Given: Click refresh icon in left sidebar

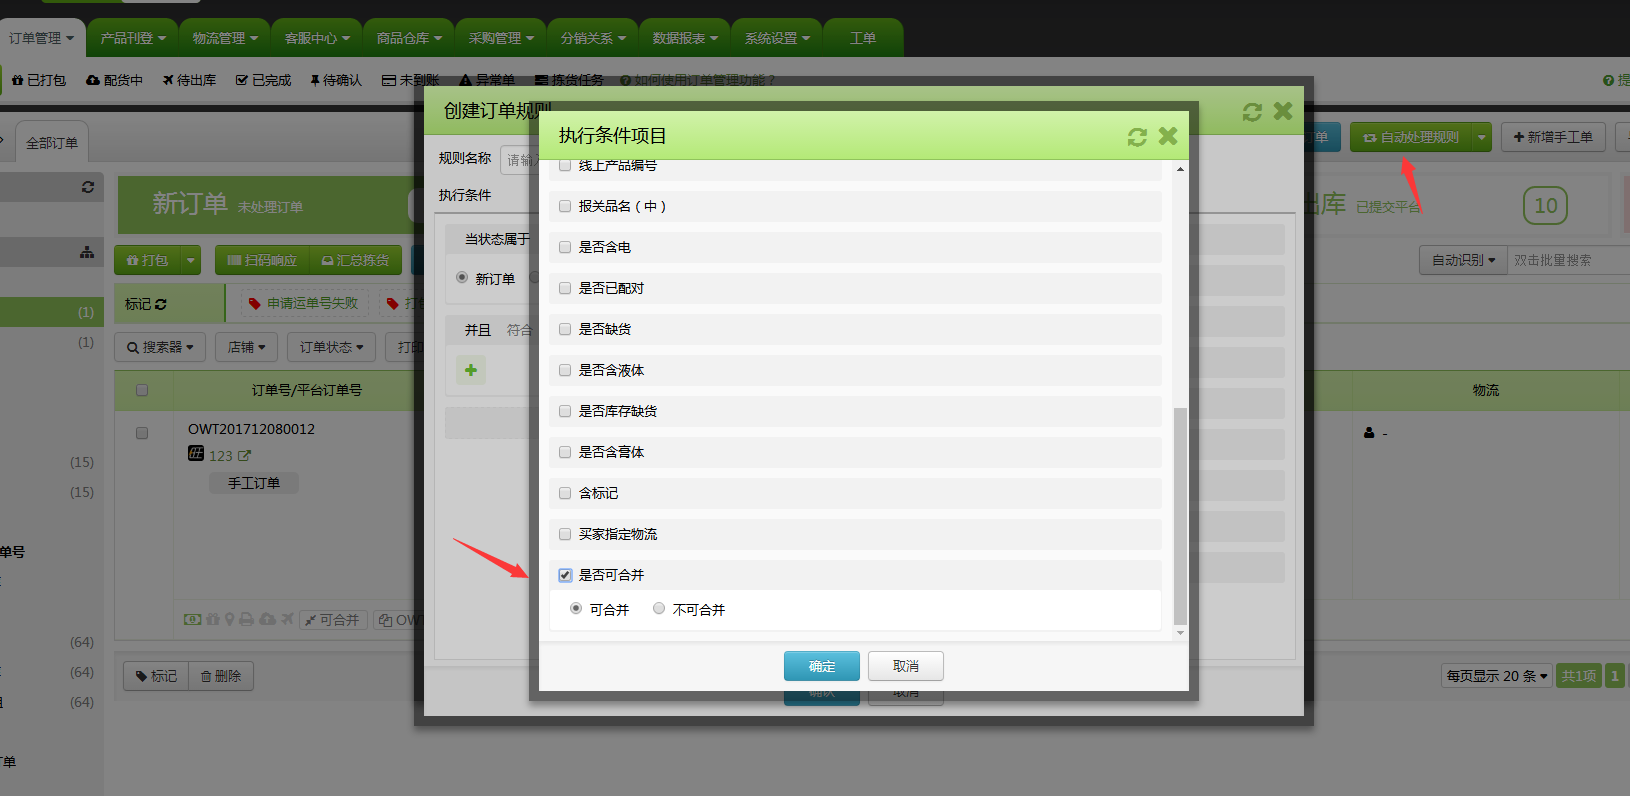Looking at the screenshot, I should [x=88, y=187].
